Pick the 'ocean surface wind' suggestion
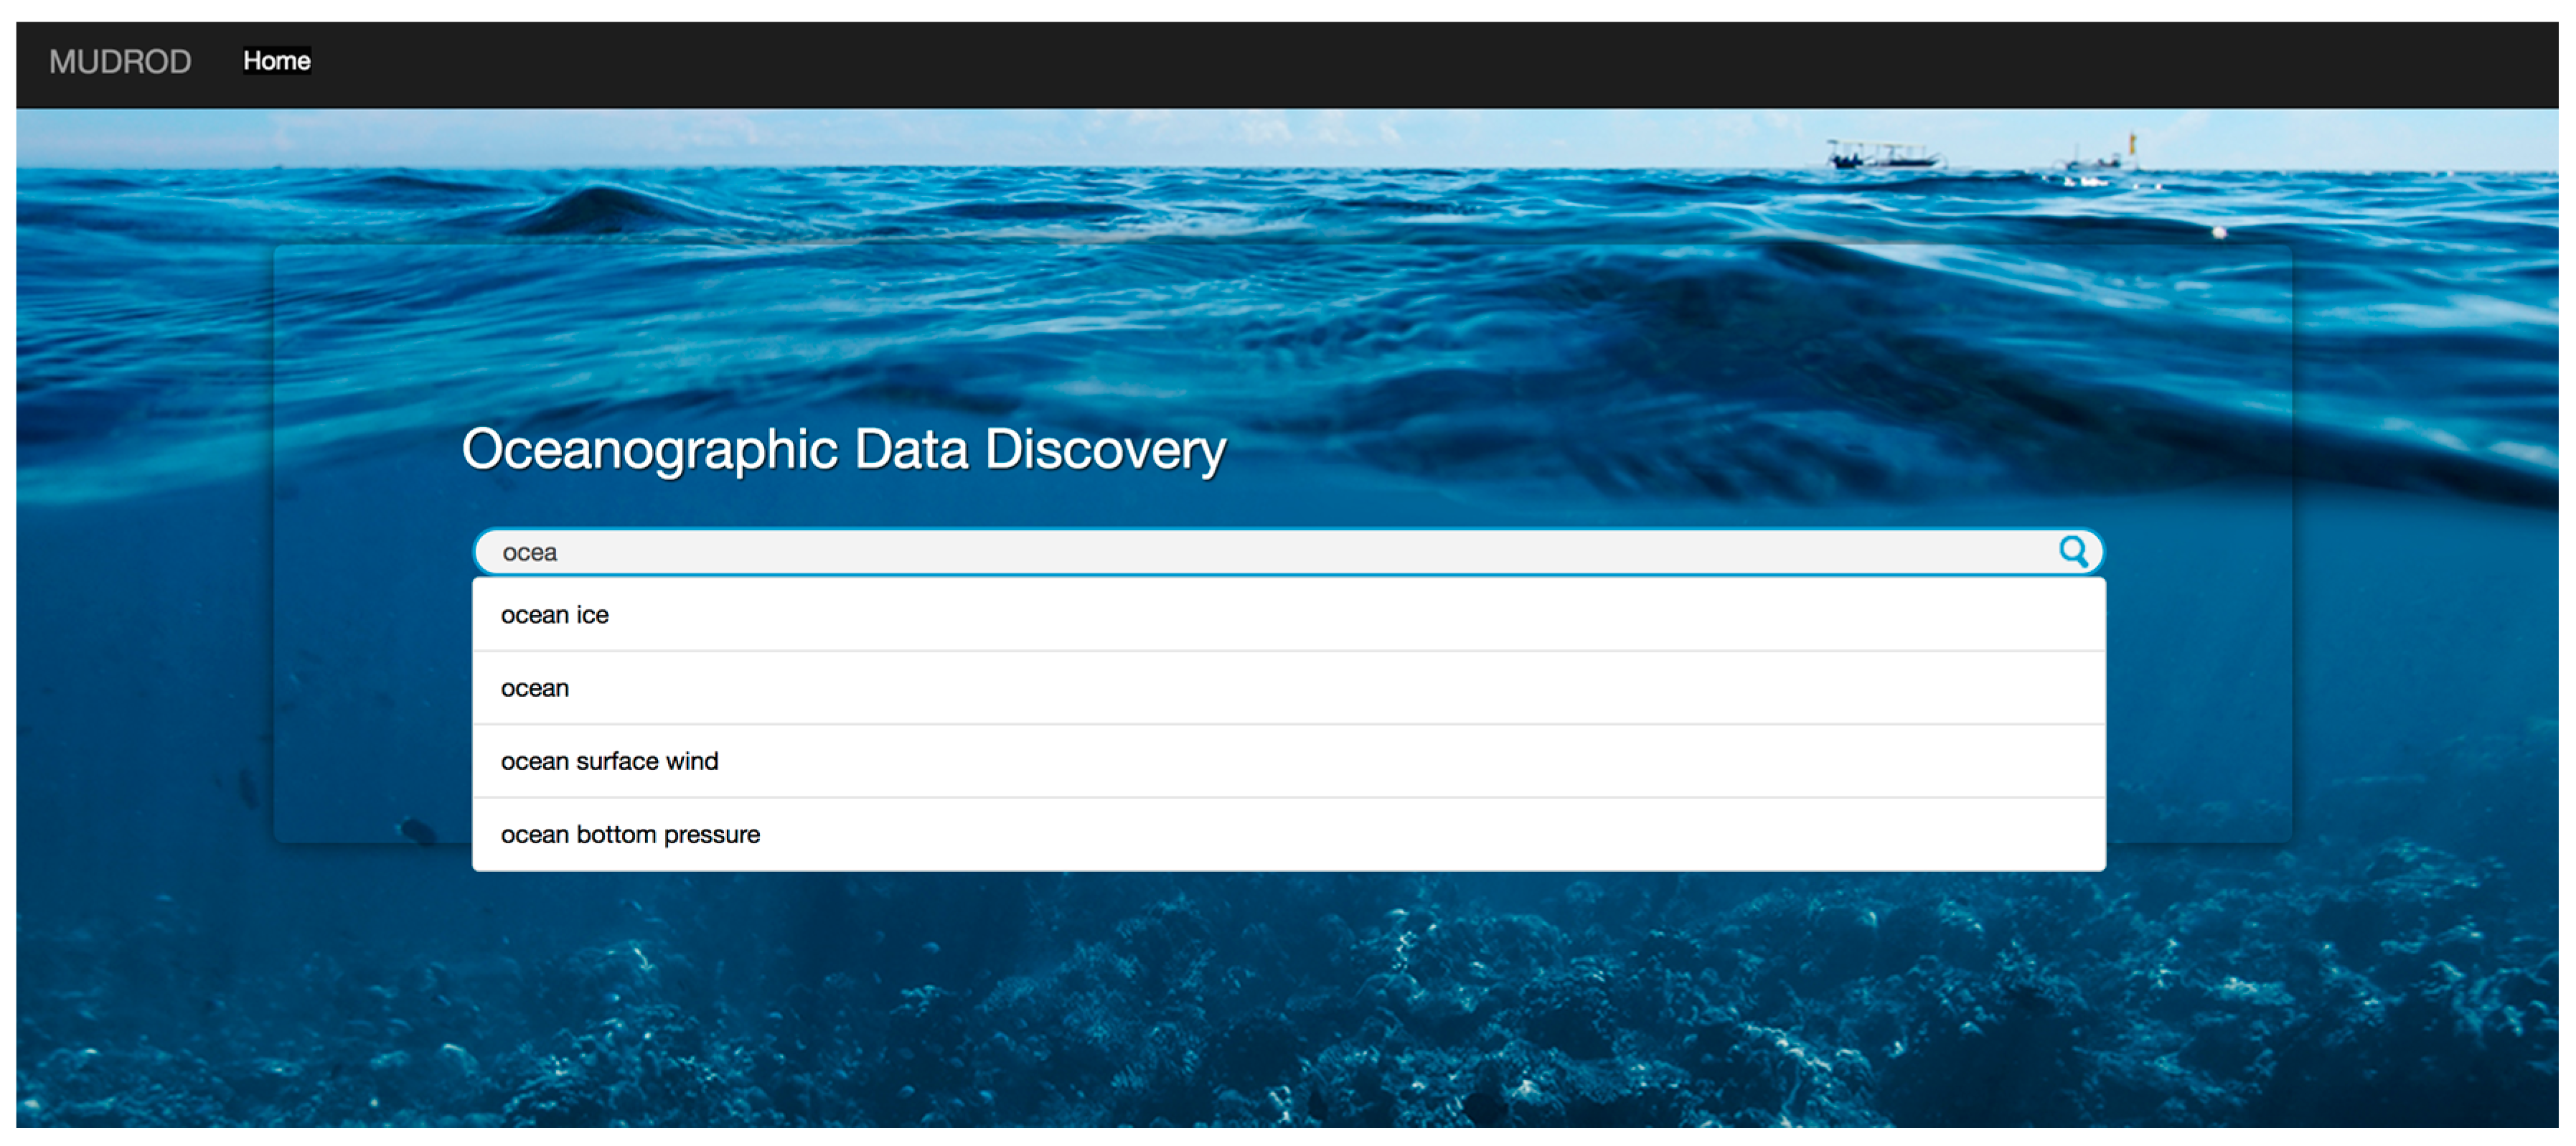 coord(609,761)
